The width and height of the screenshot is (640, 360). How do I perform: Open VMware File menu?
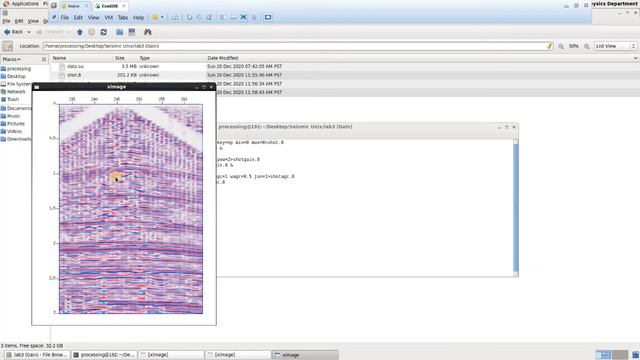(x=64, y=18)
